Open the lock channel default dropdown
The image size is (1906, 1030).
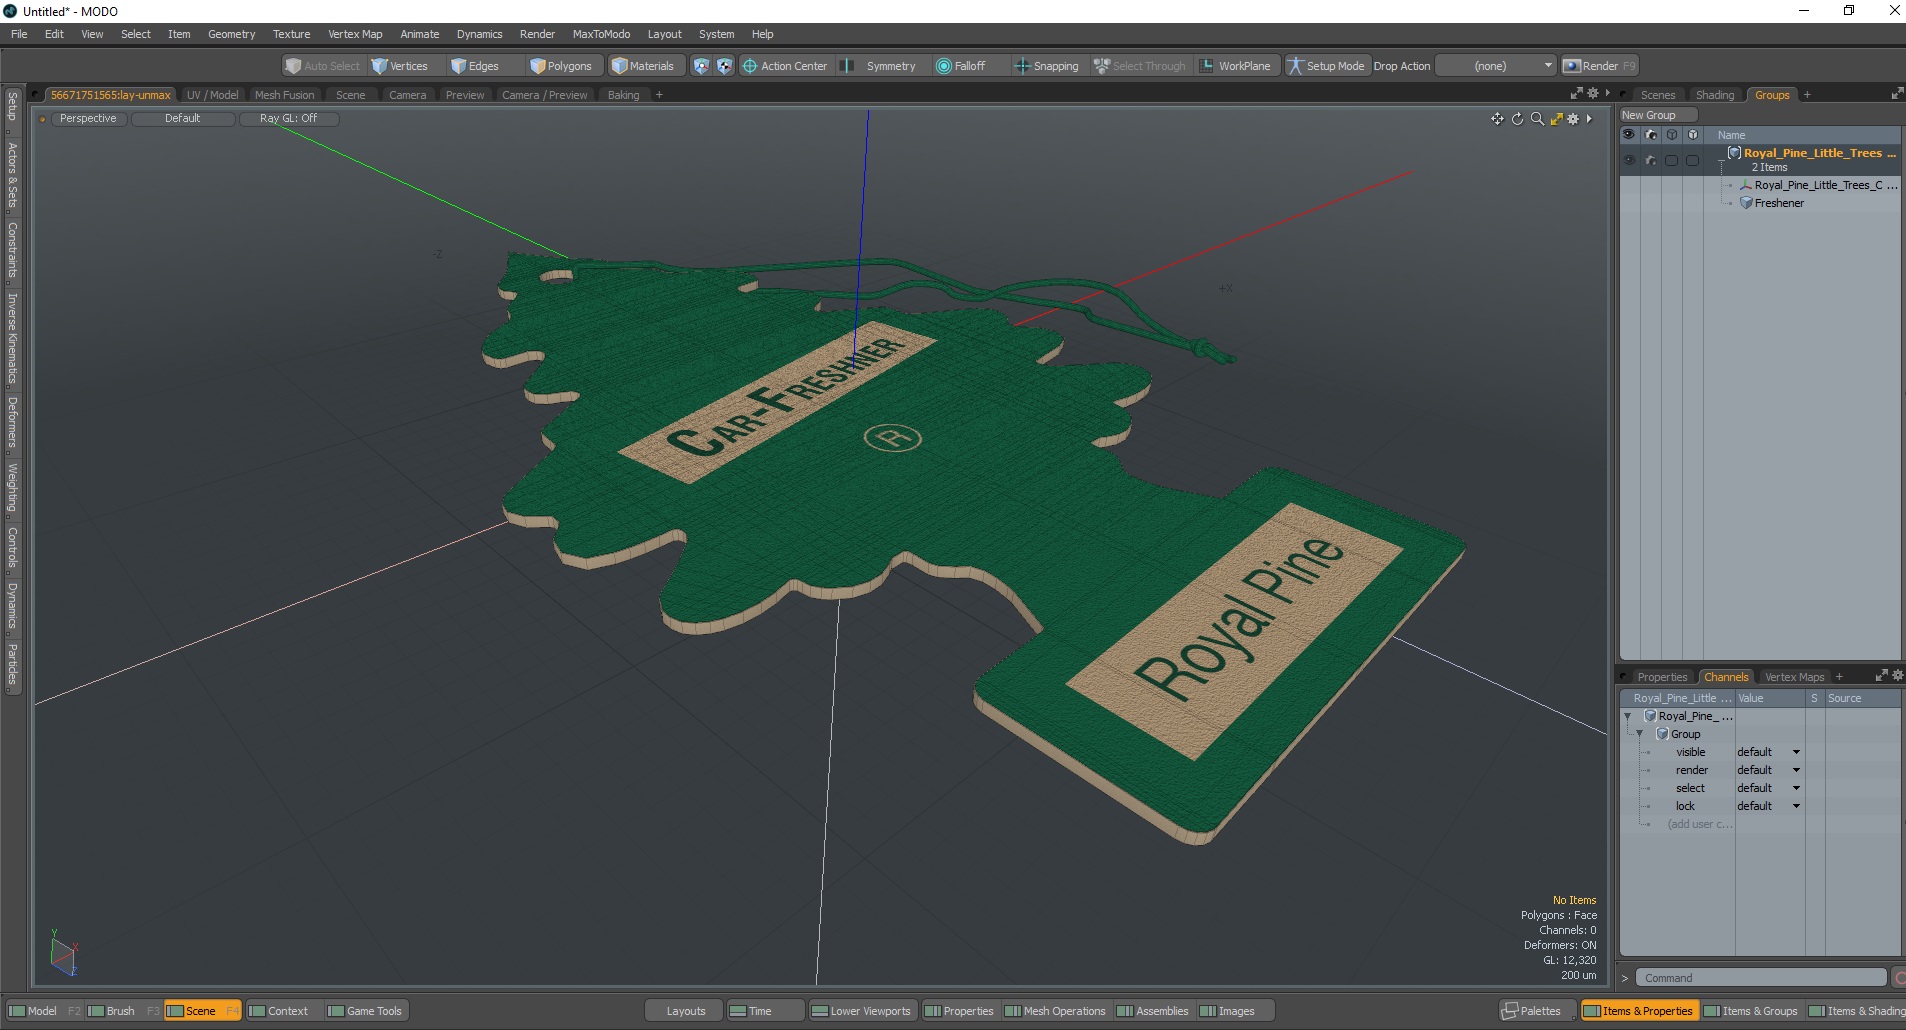click(x=1768, y=806)
